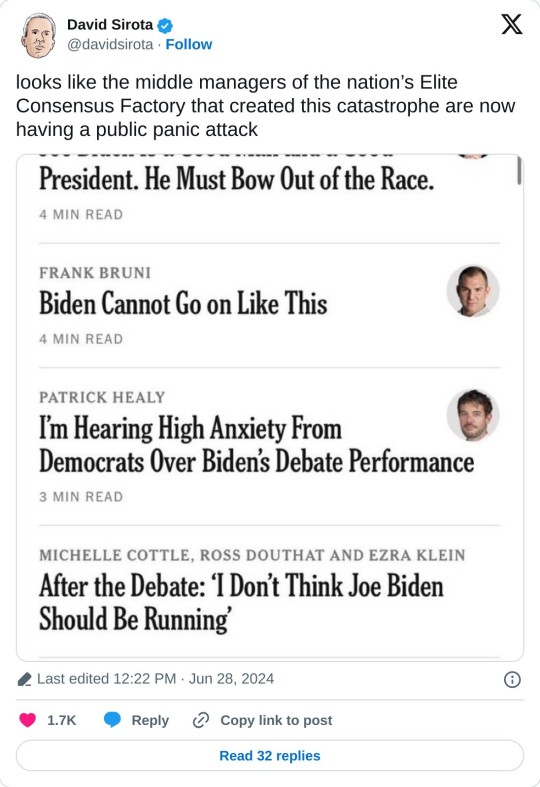Click the embedded screenshot's scrollbar
The image size is (540, 787).
click(519, 171)
